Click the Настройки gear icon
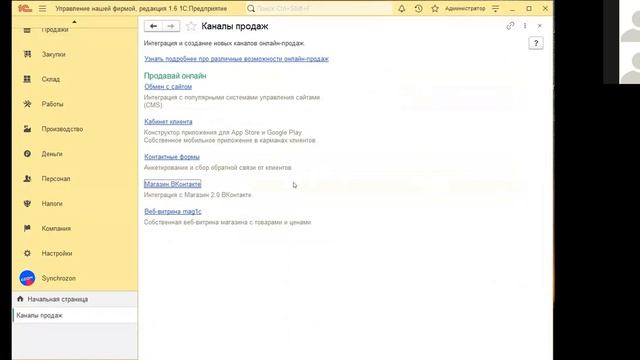Viewport: 640px width, 360px height. [27, 253]
